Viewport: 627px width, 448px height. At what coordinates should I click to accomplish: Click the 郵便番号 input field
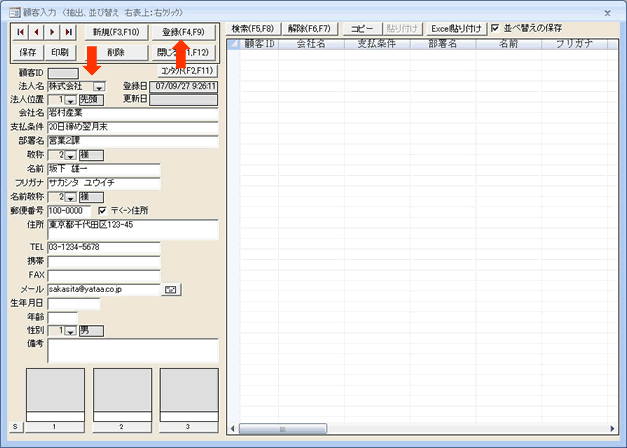pos(69,211)
